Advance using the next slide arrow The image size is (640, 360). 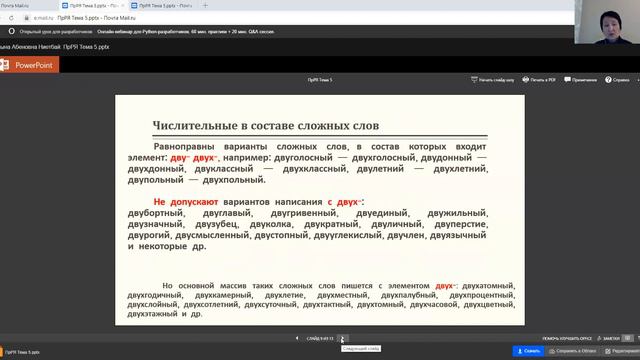[343, 338]
